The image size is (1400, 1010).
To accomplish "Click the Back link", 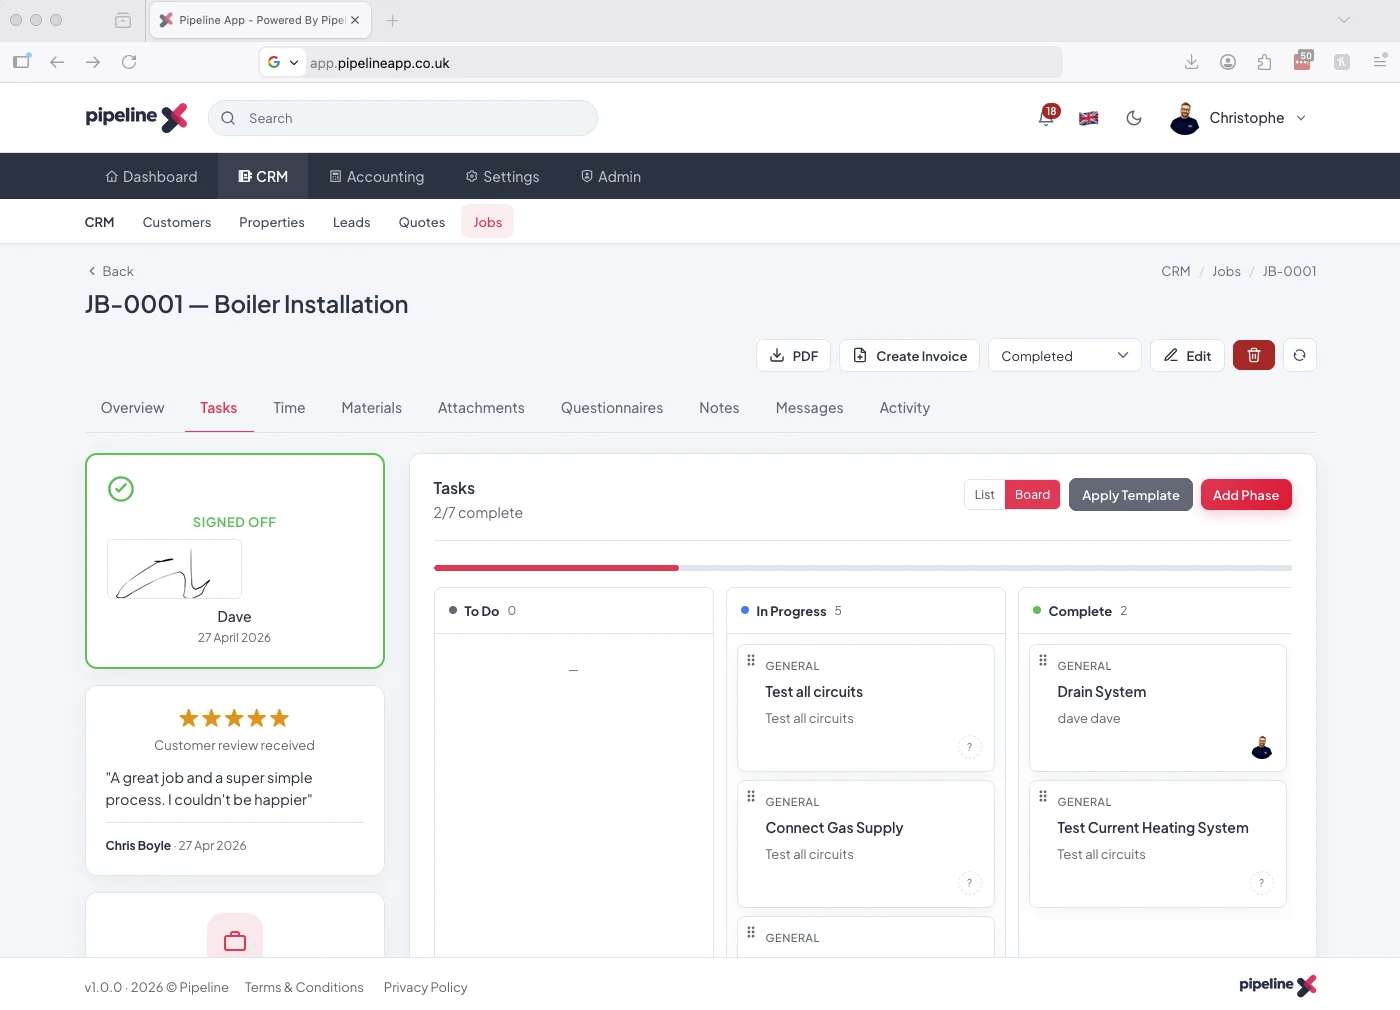I will 110,271.
